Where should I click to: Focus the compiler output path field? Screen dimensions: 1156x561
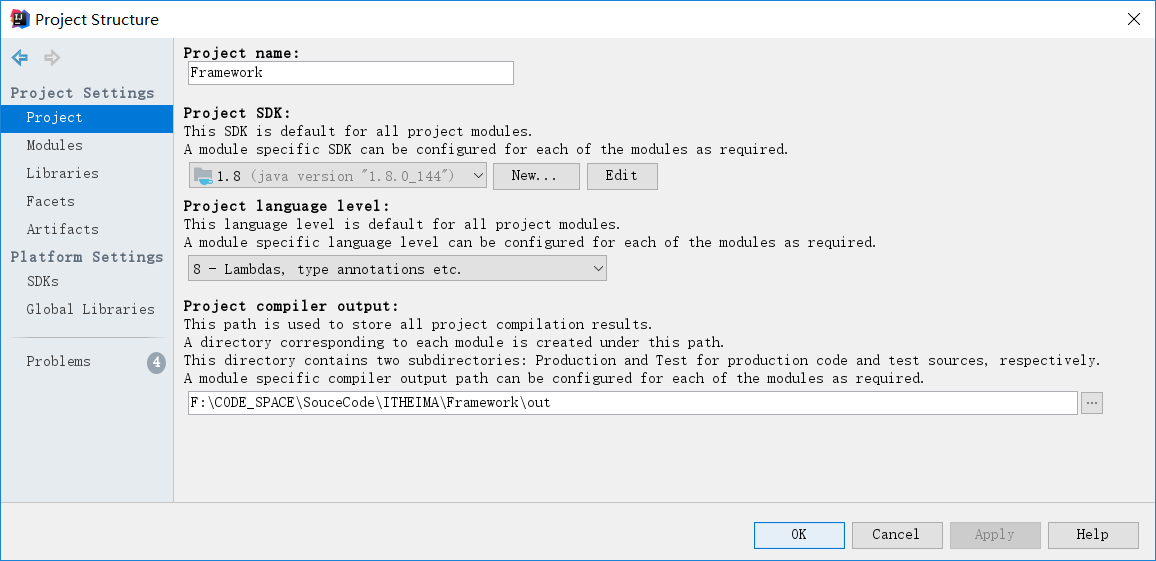tap(632, 403)
